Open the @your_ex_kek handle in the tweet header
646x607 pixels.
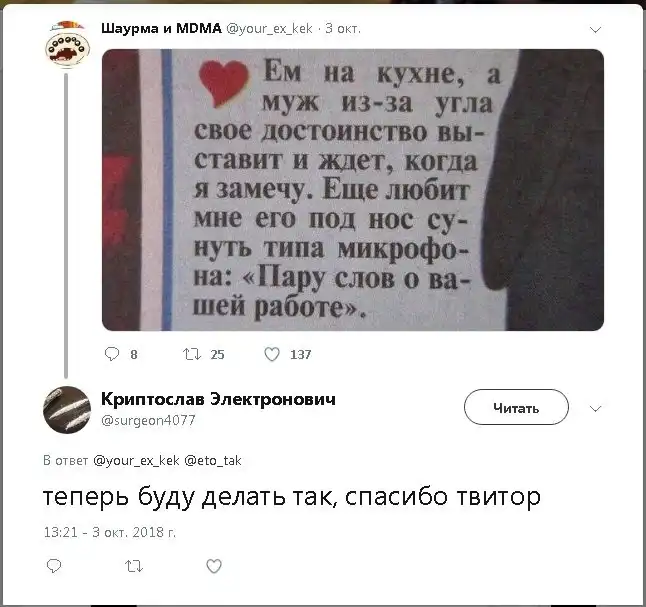(x=269, y=29)
